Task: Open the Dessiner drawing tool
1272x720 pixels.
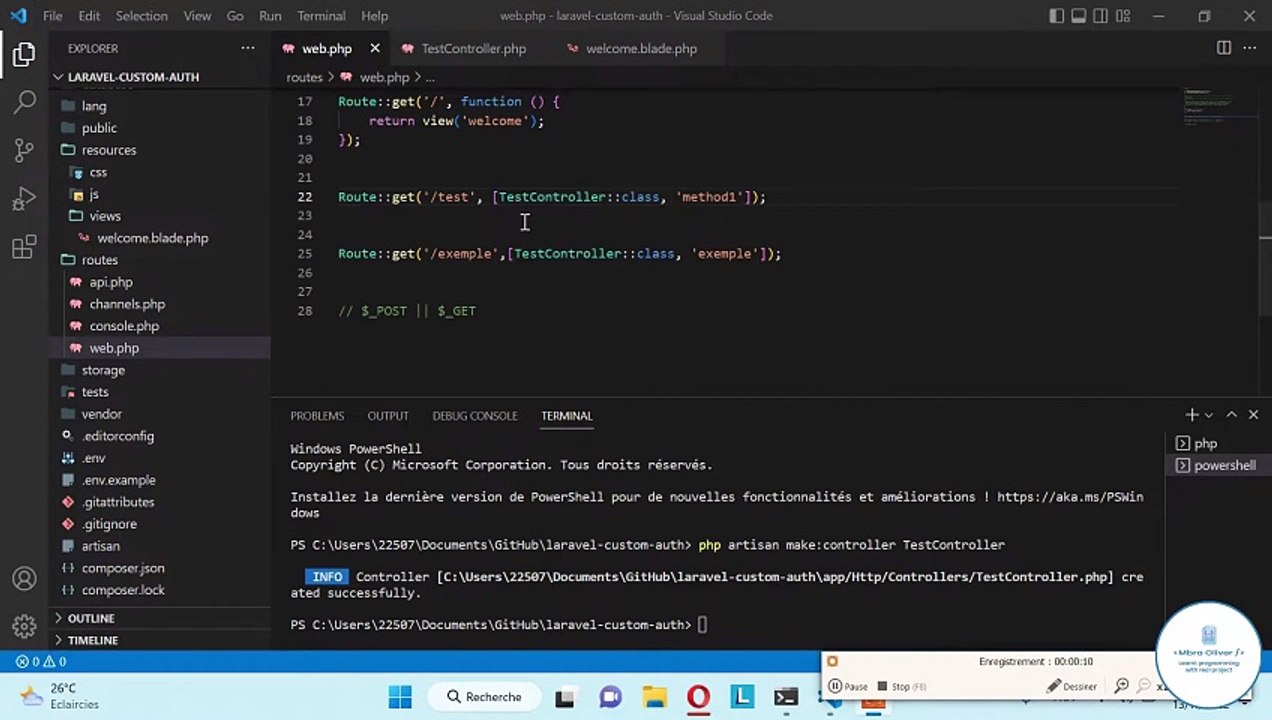Action: pyautogui.click(x=1072, y=686)
